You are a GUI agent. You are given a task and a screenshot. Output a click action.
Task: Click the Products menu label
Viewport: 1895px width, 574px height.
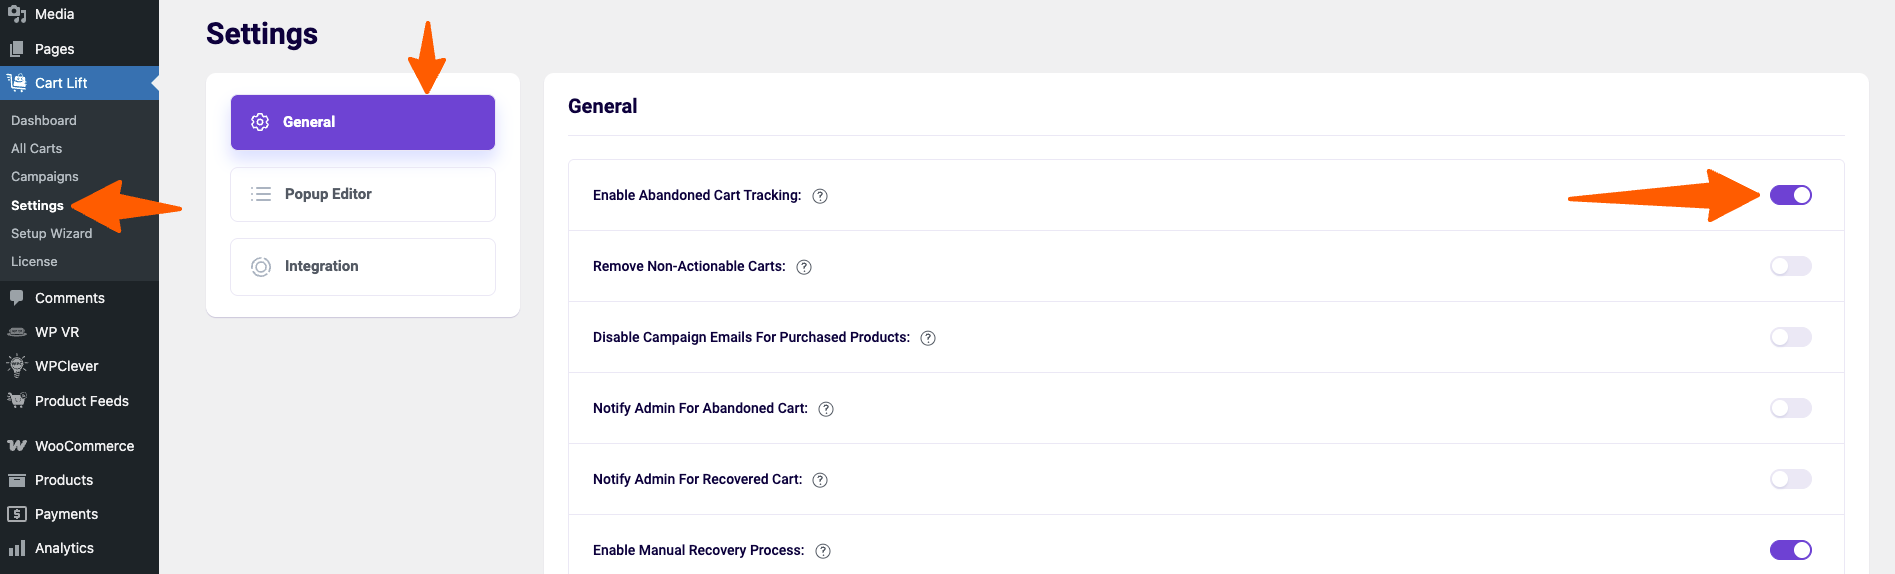[64, 480]
